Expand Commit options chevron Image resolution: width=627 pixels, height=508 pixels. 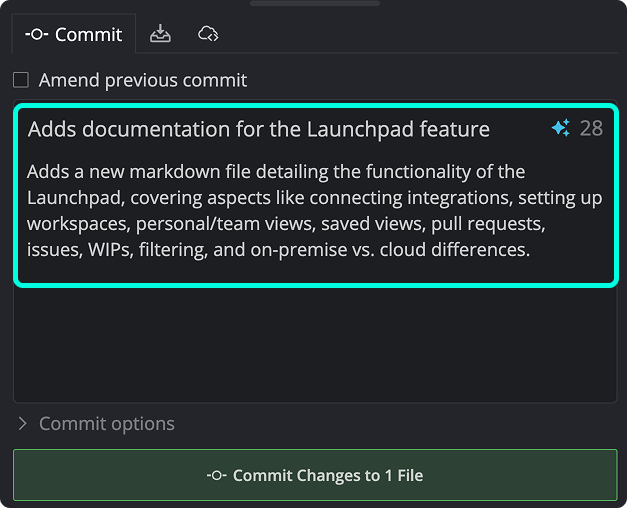pyautogui.click(x=23, y=424)
